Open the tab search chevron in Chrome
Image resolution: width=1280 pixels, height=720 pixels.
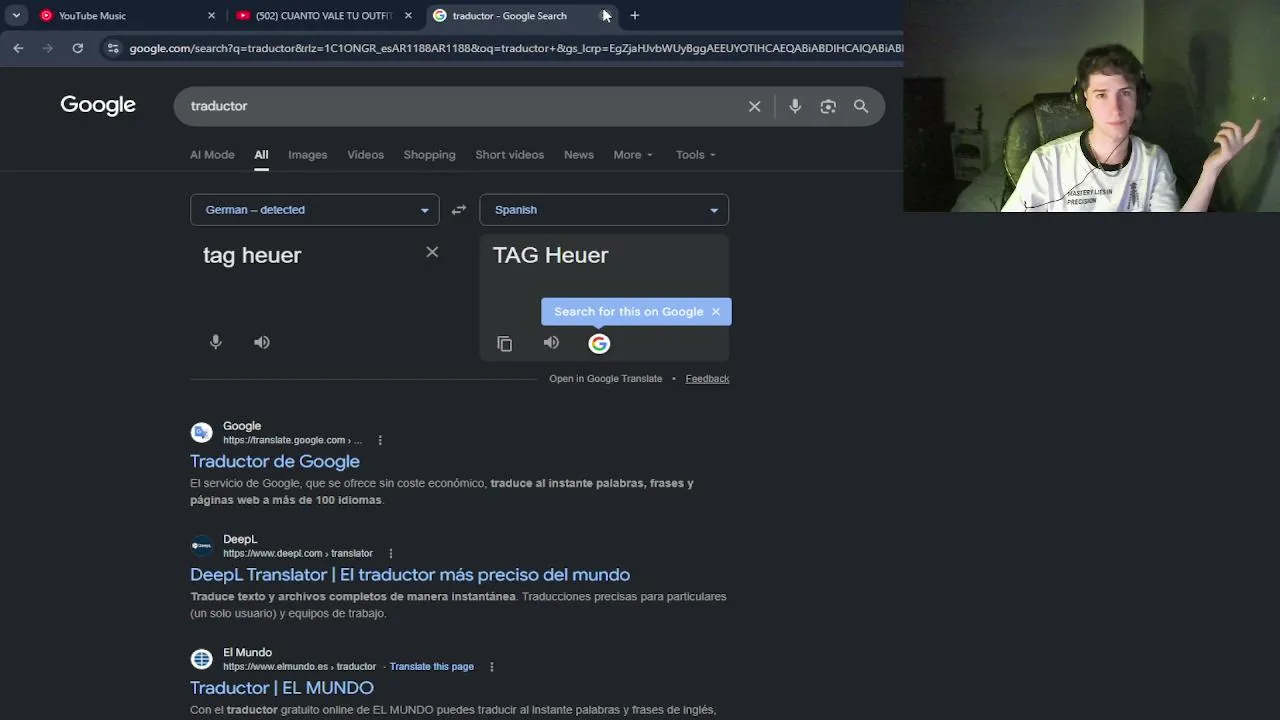coord(16,15)
